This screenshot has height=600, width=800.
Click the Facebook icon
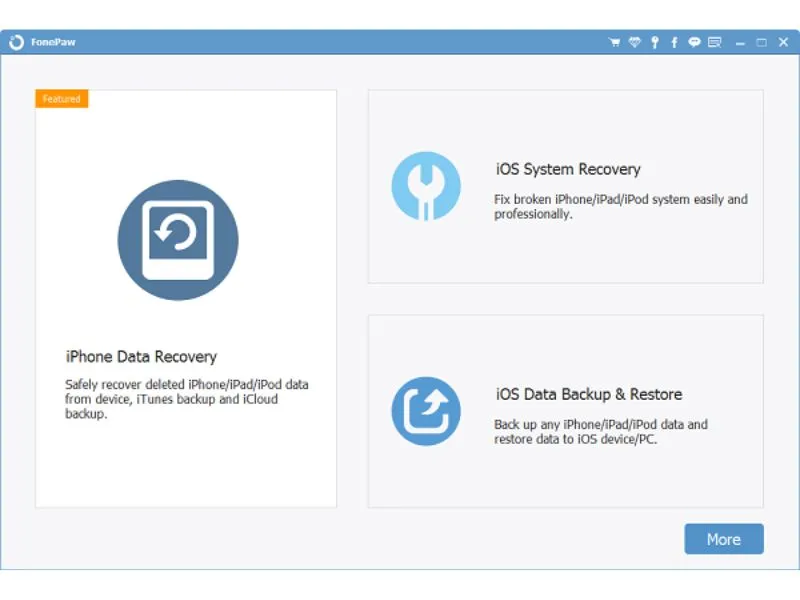click(x=674, y=42)
